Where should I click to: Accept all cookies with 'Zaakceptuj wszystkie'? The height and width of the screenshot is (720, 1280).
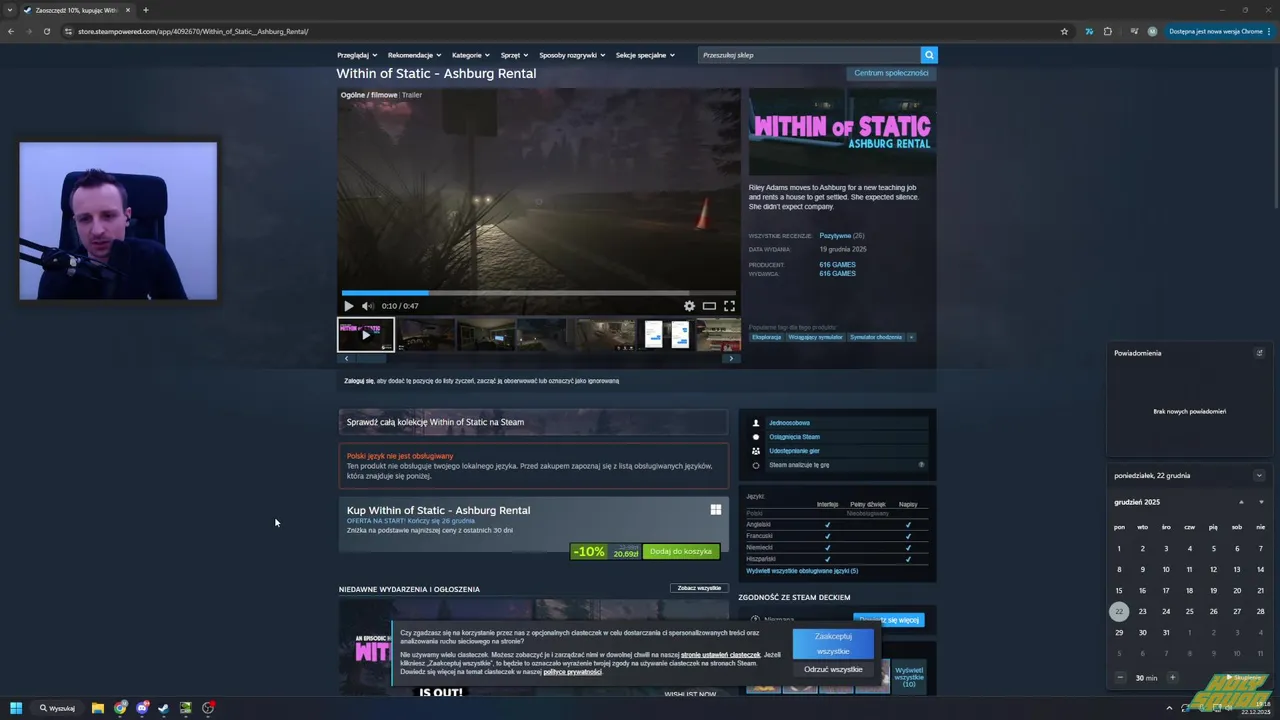pos(833,643)
